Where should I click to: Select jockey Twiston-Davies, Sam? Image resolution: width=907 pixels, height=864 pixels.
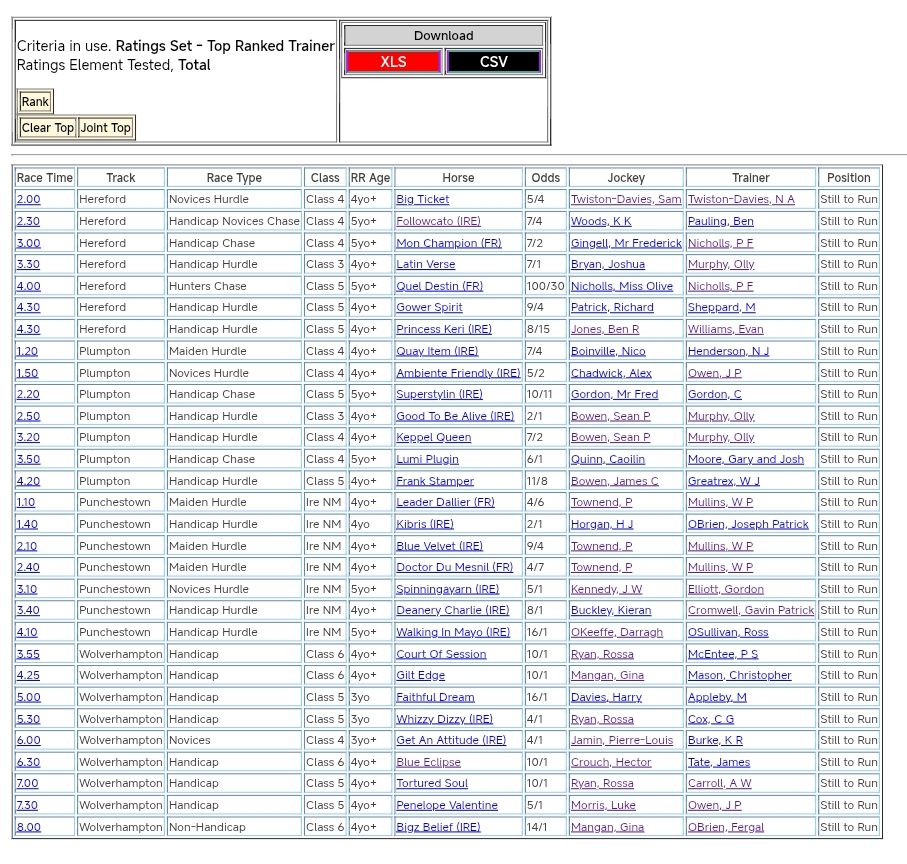(626, 200)
